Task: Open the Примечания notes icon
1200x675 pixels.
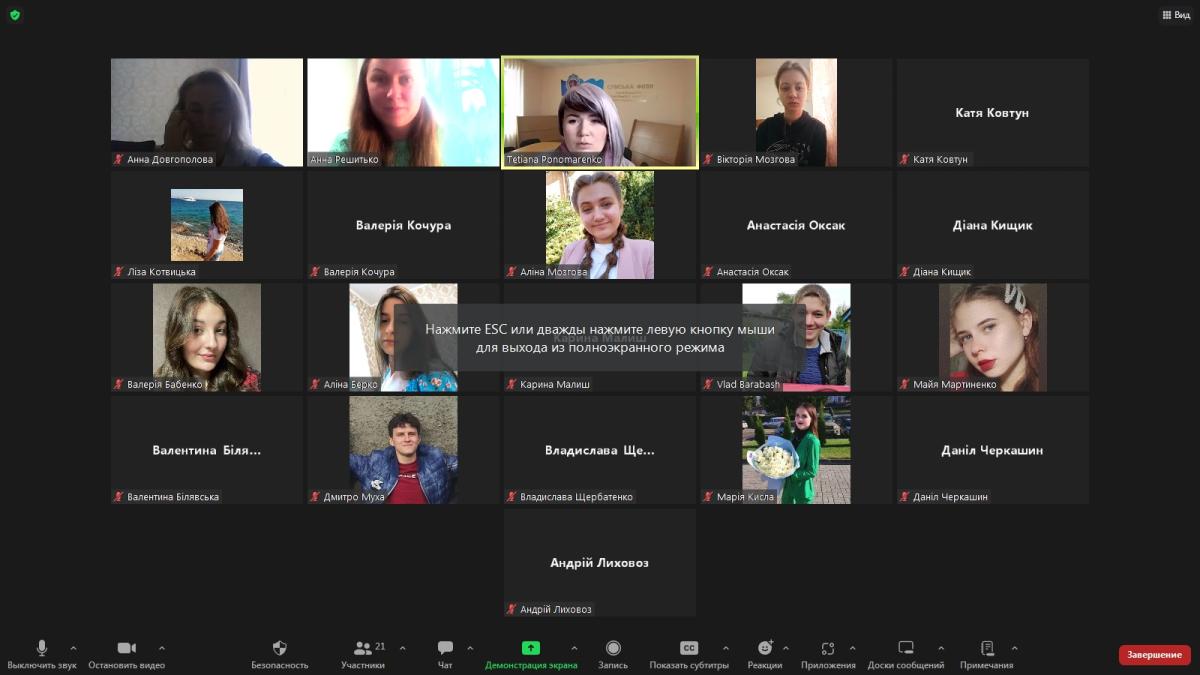Action: [987, 649]
